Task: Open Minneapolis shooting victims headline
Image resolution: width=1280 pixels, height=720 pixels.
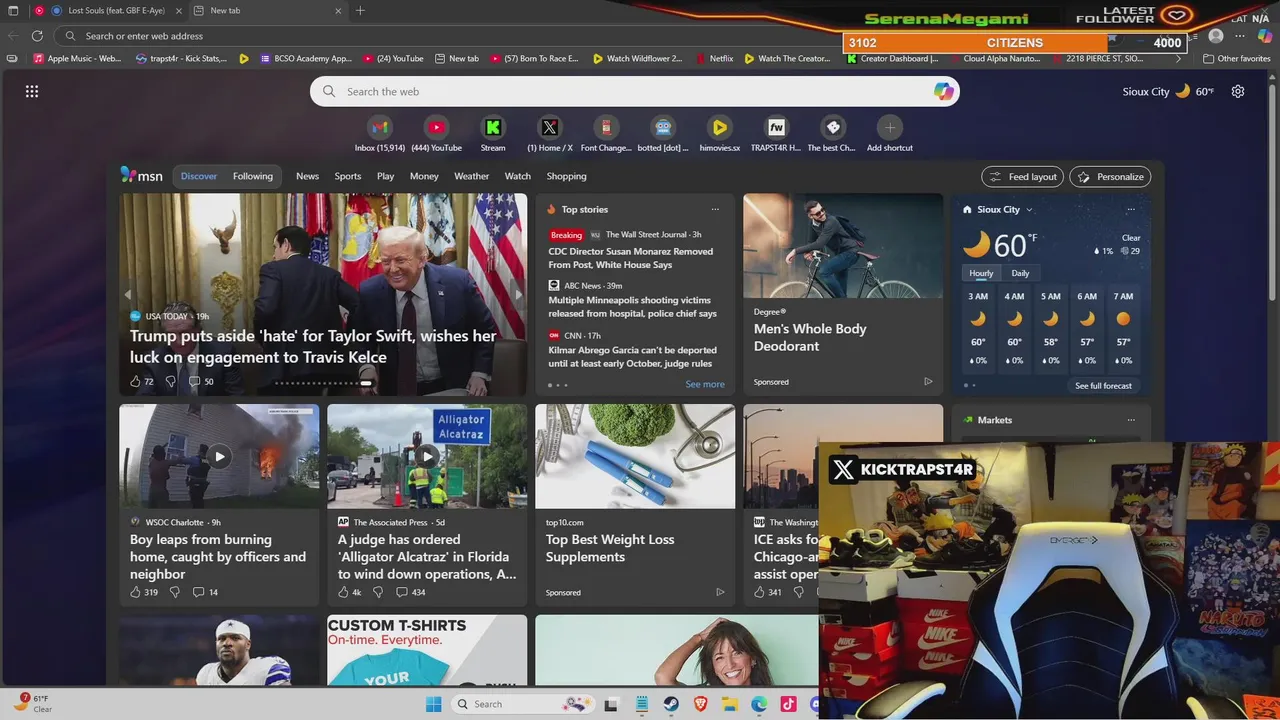Action: (632, 307)
